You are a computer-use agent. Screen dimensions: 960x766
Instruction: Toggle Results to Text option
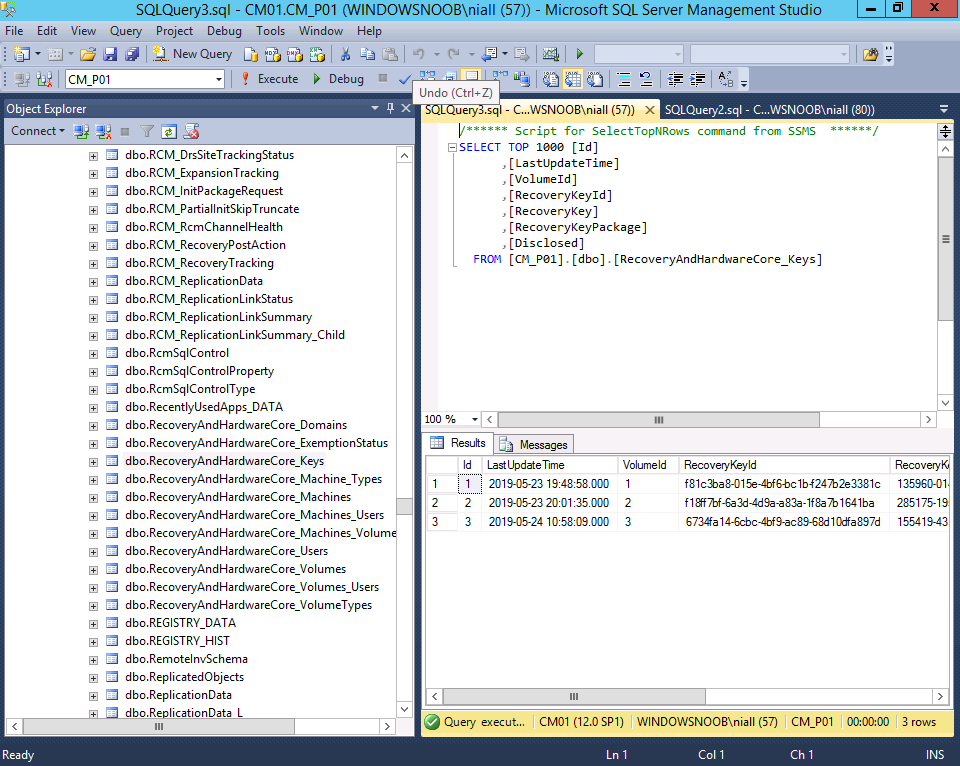point(550,79)
